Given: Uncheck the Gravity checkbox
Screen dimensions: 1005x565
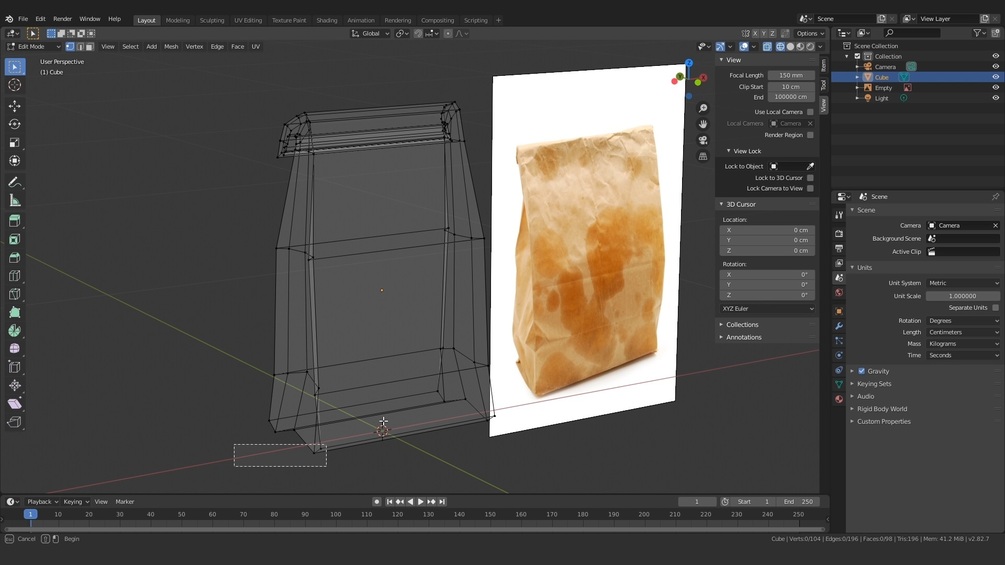Looking at the screenshot, I should [861, 371].
